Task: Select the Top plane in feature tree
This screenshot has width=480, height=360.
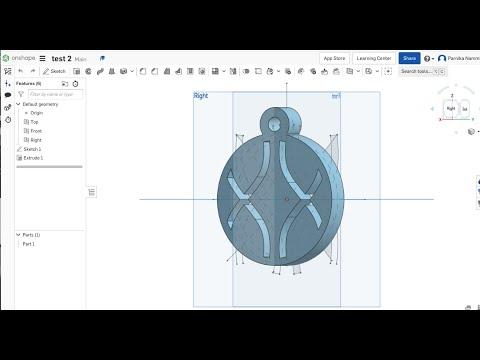Action: 34,122
